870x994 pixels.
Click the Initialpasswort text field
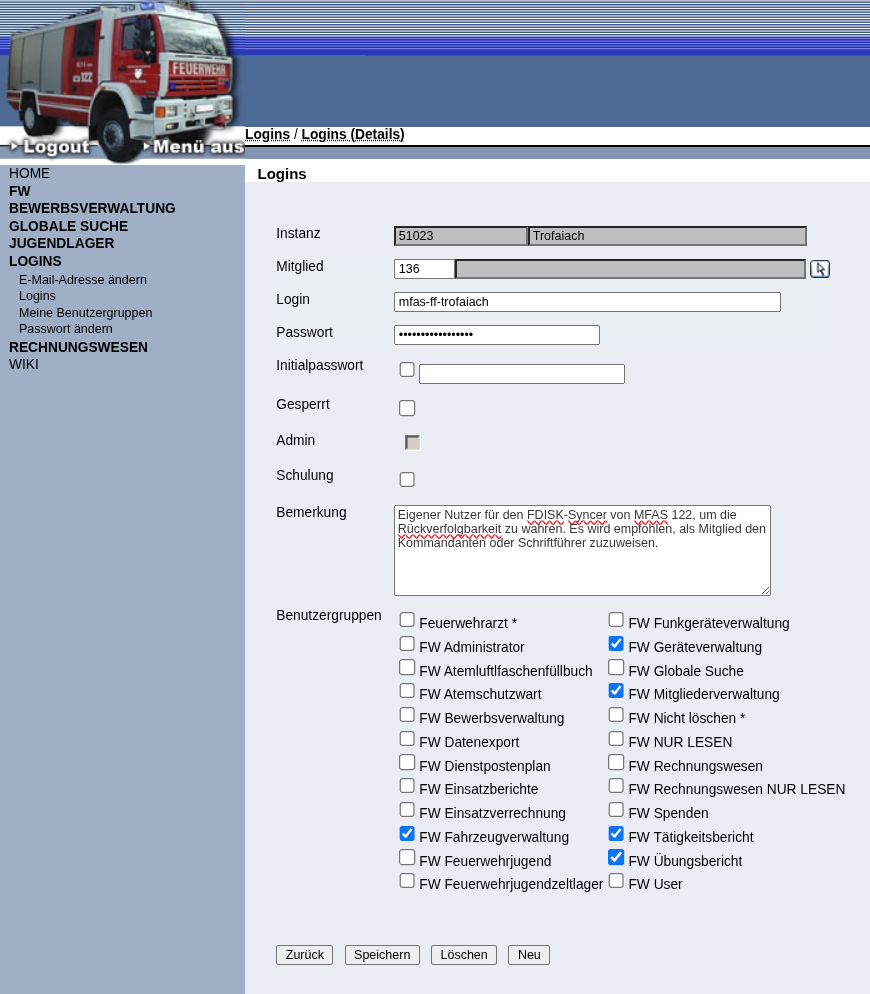tap(522, 374)
